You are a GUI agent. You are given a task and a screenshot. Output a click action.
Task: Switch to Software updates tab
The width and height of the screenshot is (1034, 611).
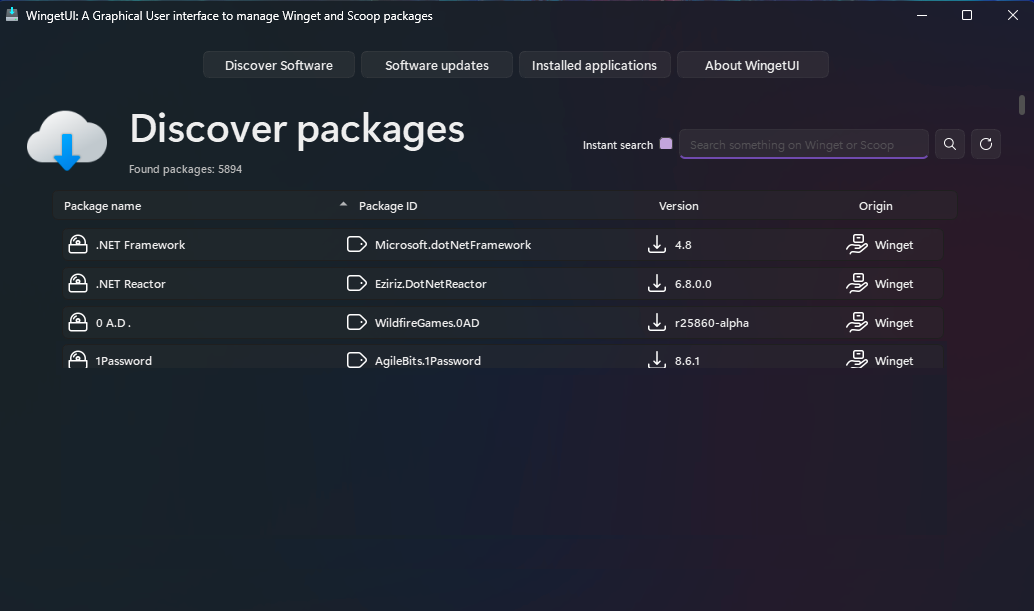pos(437,65)
